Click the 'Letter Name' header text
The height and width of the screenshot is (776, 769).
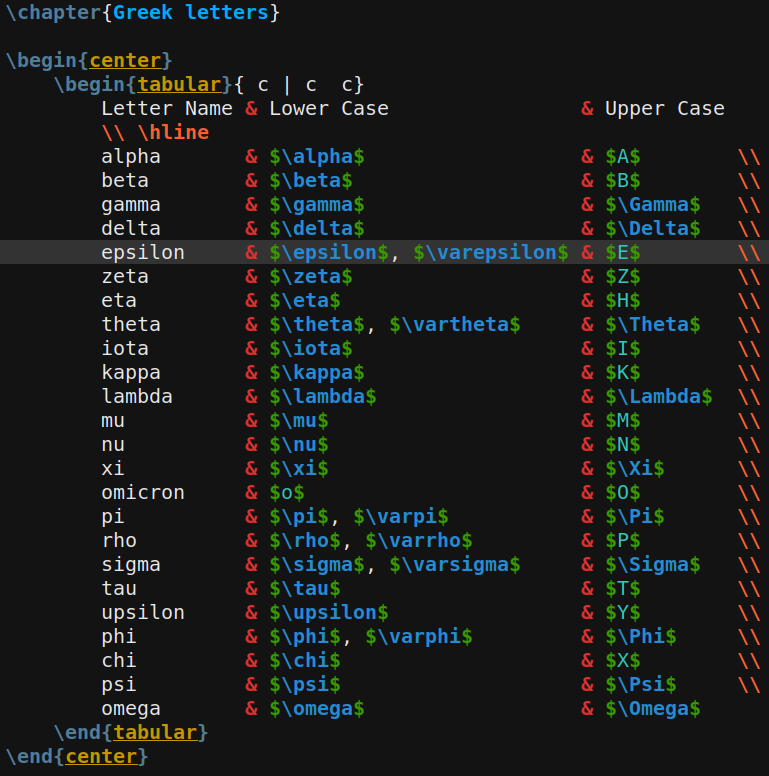tap(167, 108)
